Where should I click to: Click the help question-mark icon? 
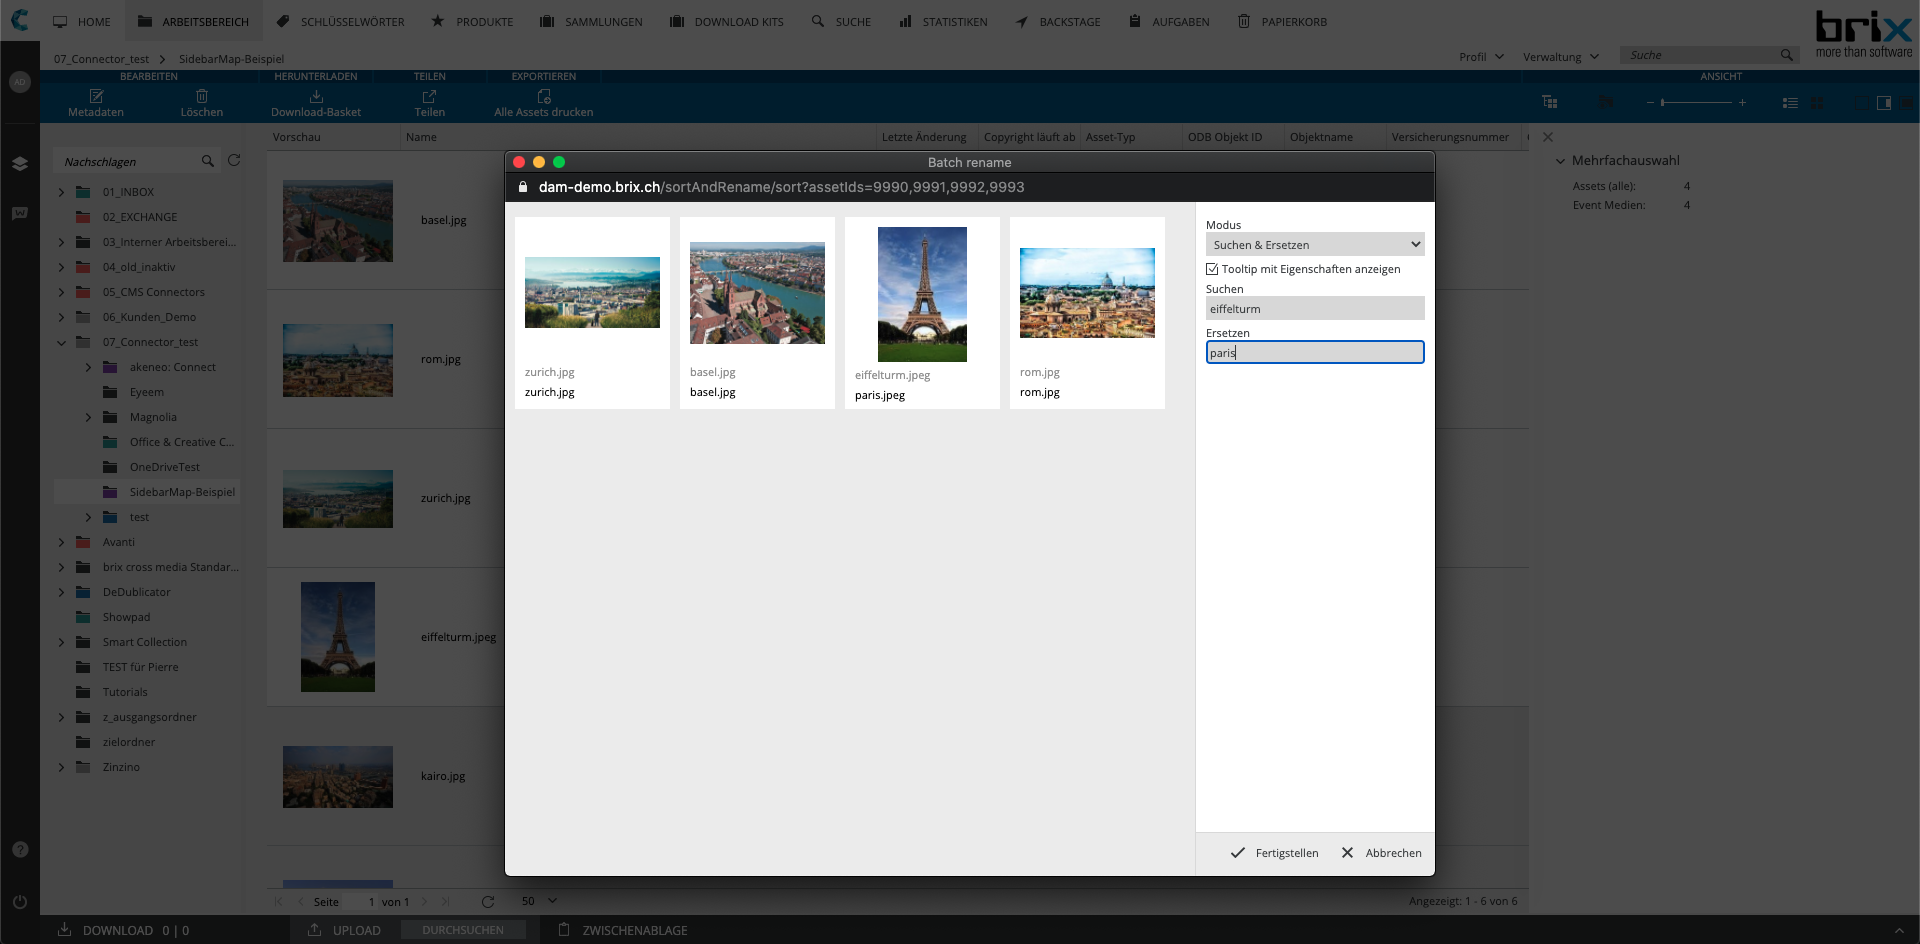20,849
